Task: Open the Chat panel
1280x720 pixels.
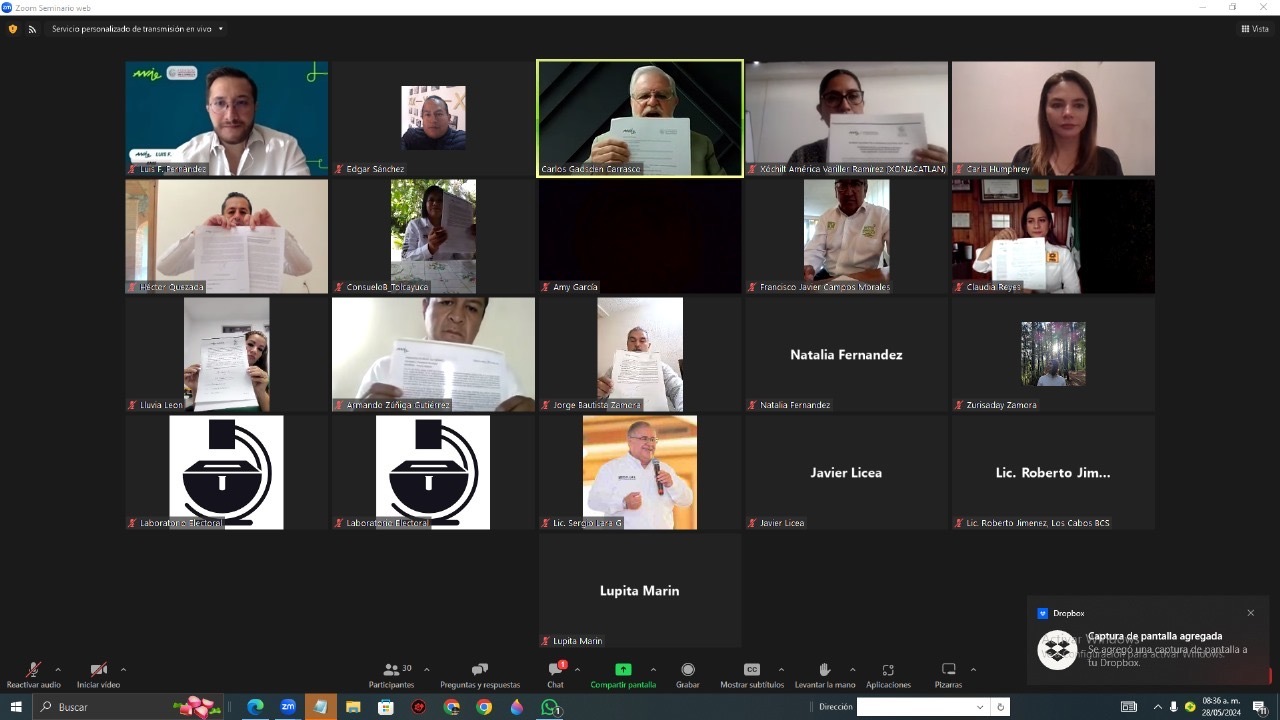Action: [x=555, y=670]
